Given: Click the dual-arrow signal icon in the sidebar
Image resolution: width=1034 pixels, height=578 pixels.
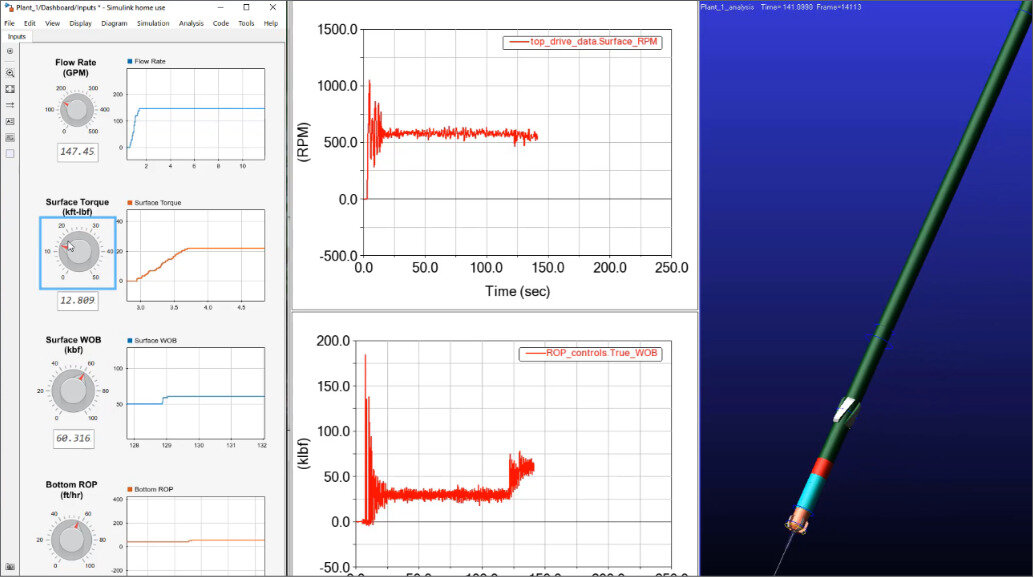Looking at the screenshot, I should [x=10, y=105].
